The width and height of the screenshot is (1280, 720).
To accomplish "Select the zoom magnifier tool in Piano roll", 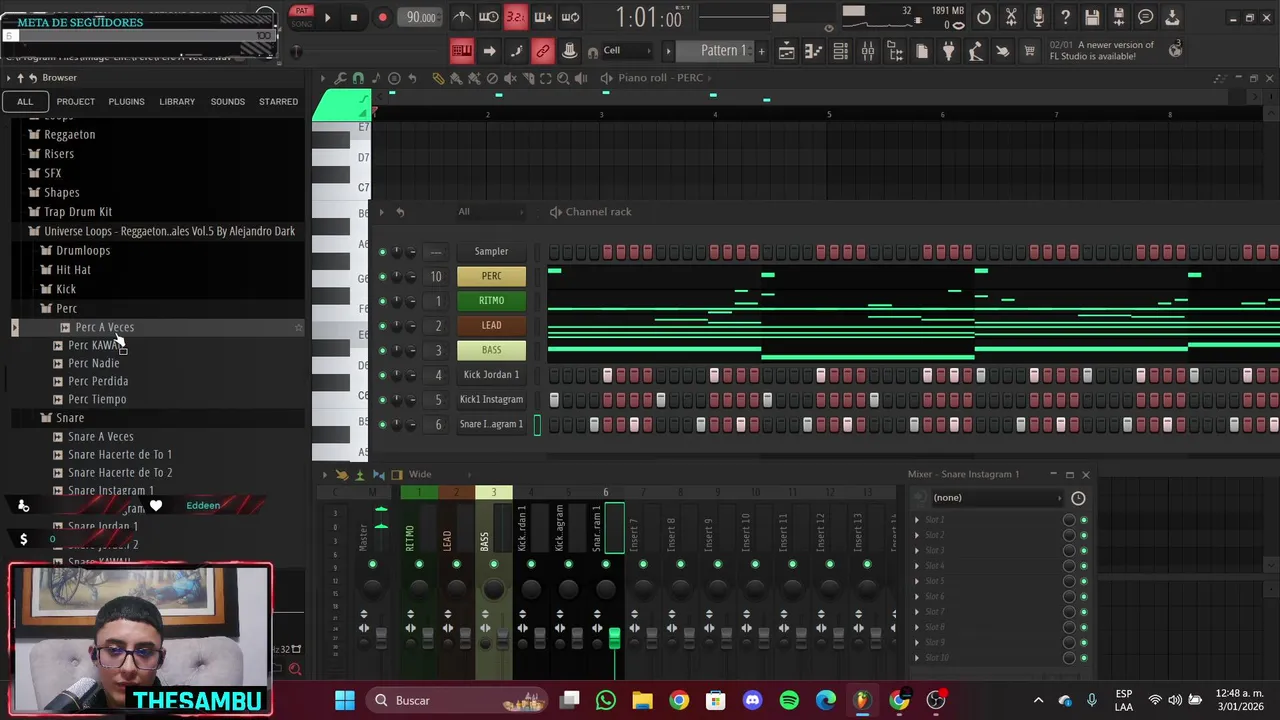I will pyautogui.click(x=563, y=78).
